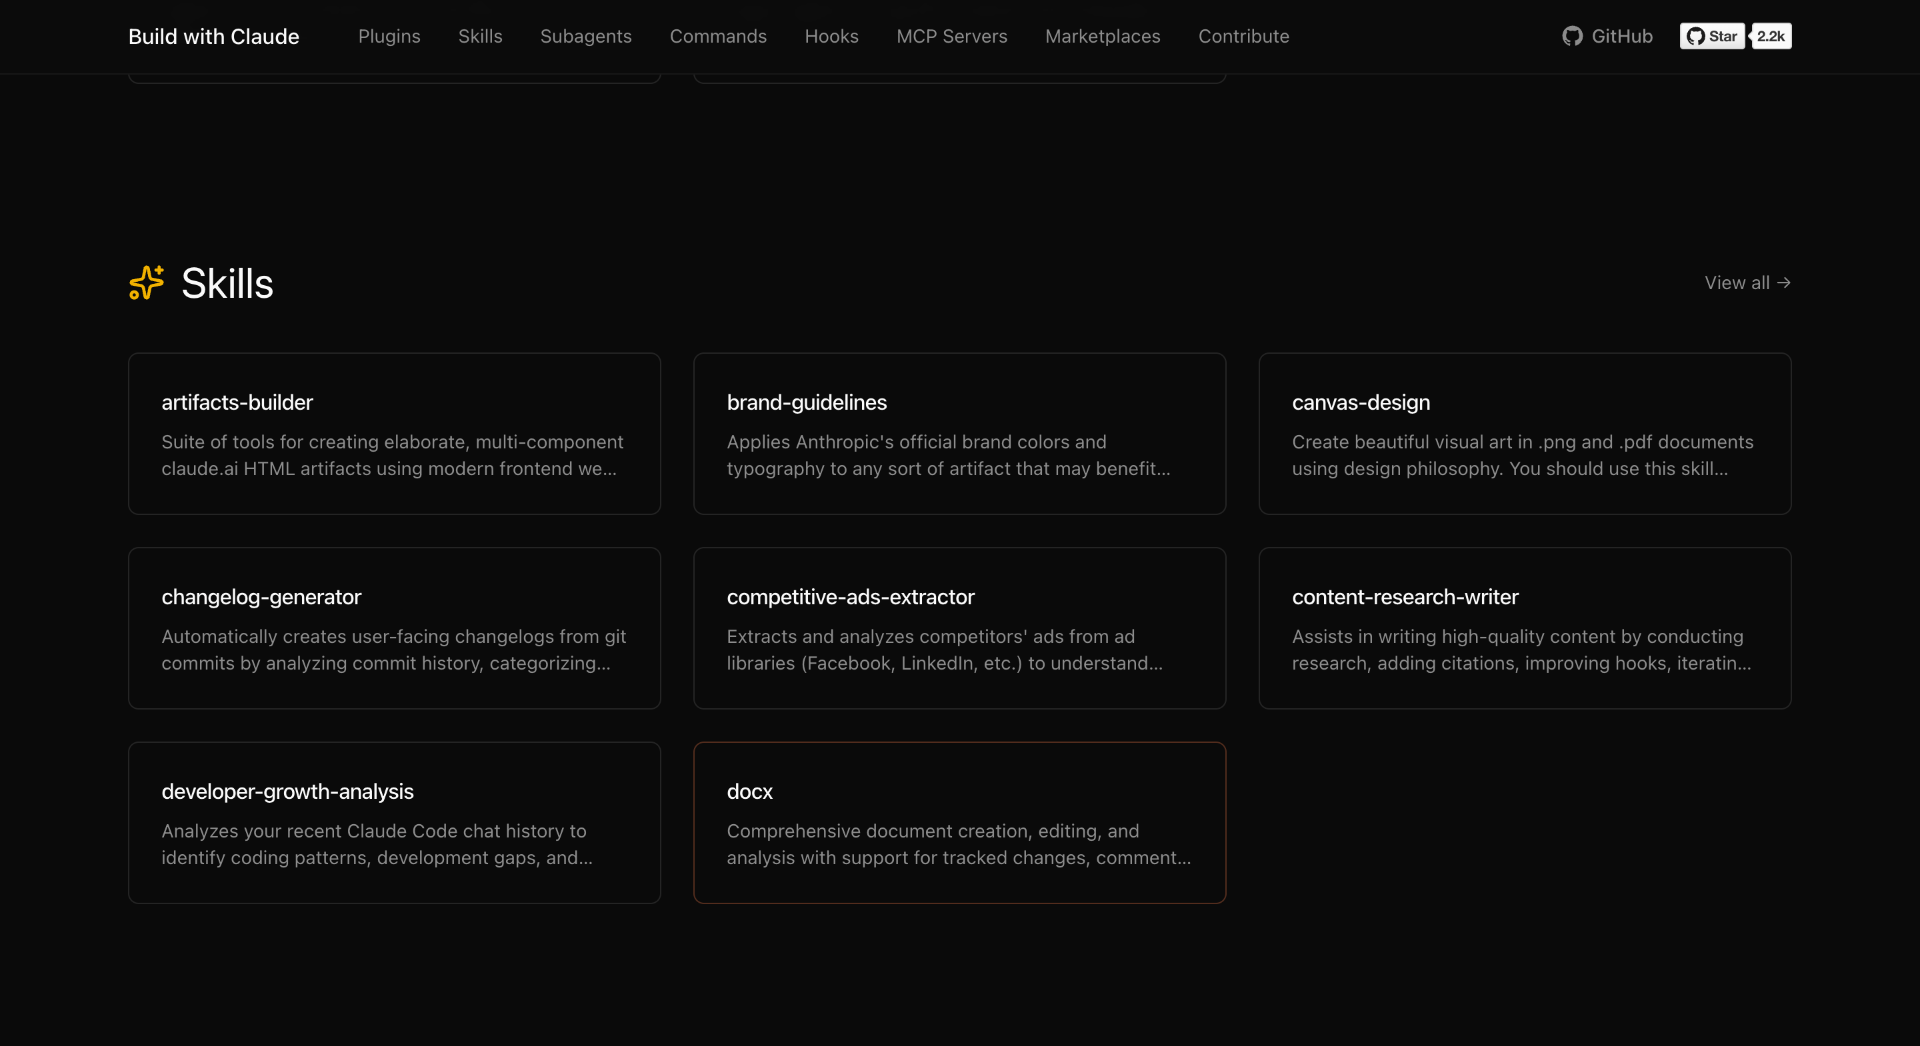Open the changelog-generator skill card
This screenshot has width=1920, height=1046.
click(394, 628)
